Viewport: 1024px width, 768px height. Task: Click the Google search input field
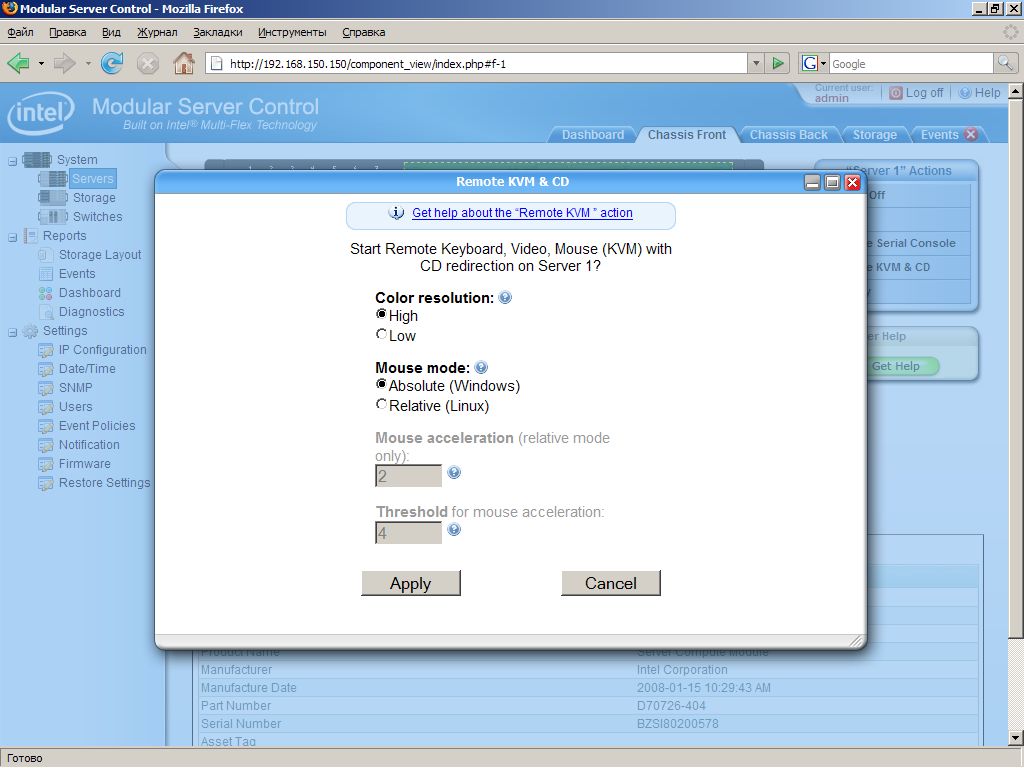[910, 63]
